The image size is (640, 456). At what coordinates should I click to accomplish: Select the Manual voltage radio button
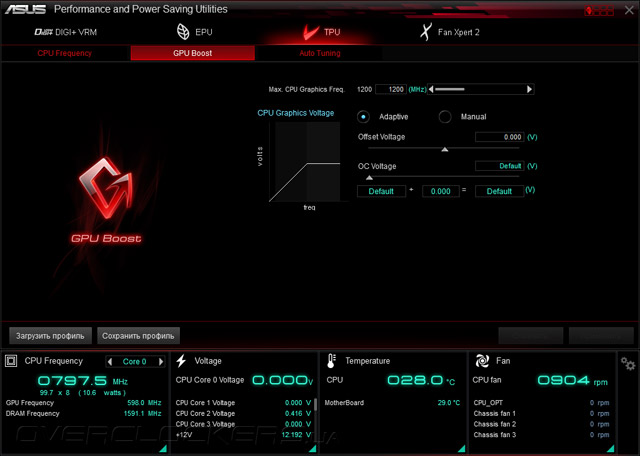(445, 117)
